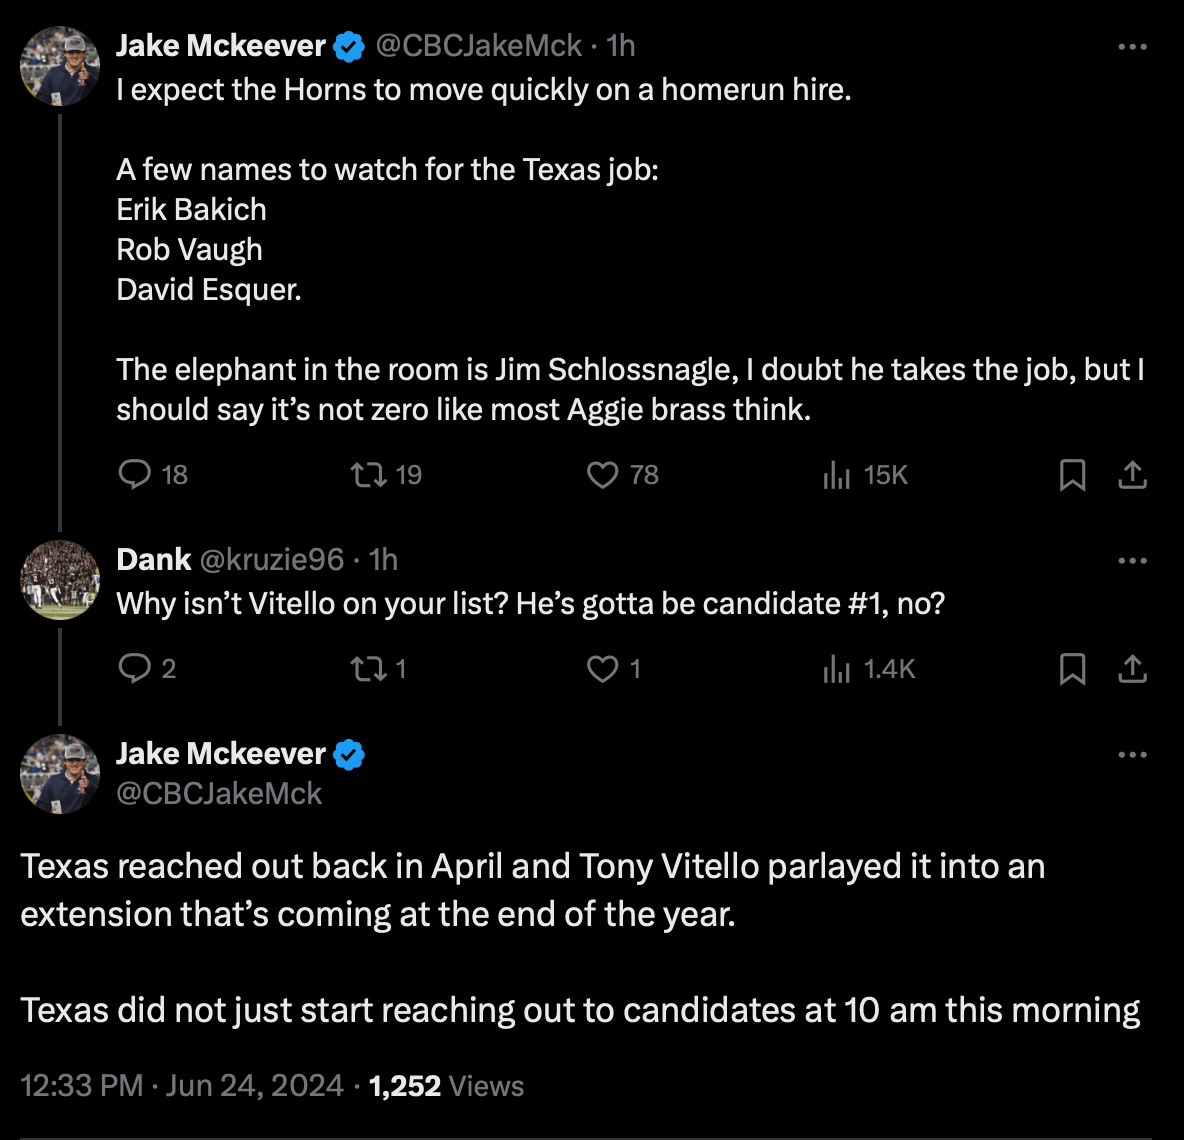
Task: Reply to the first Jake Mckeever tweet
Action: pos(134,474)
